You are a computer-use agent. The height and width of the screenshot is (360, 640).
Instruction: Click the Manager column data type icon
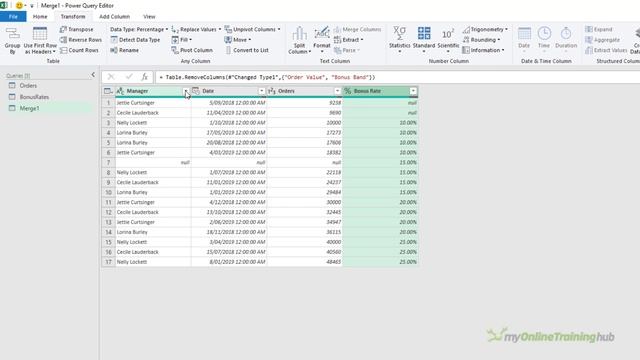[120, 91]
